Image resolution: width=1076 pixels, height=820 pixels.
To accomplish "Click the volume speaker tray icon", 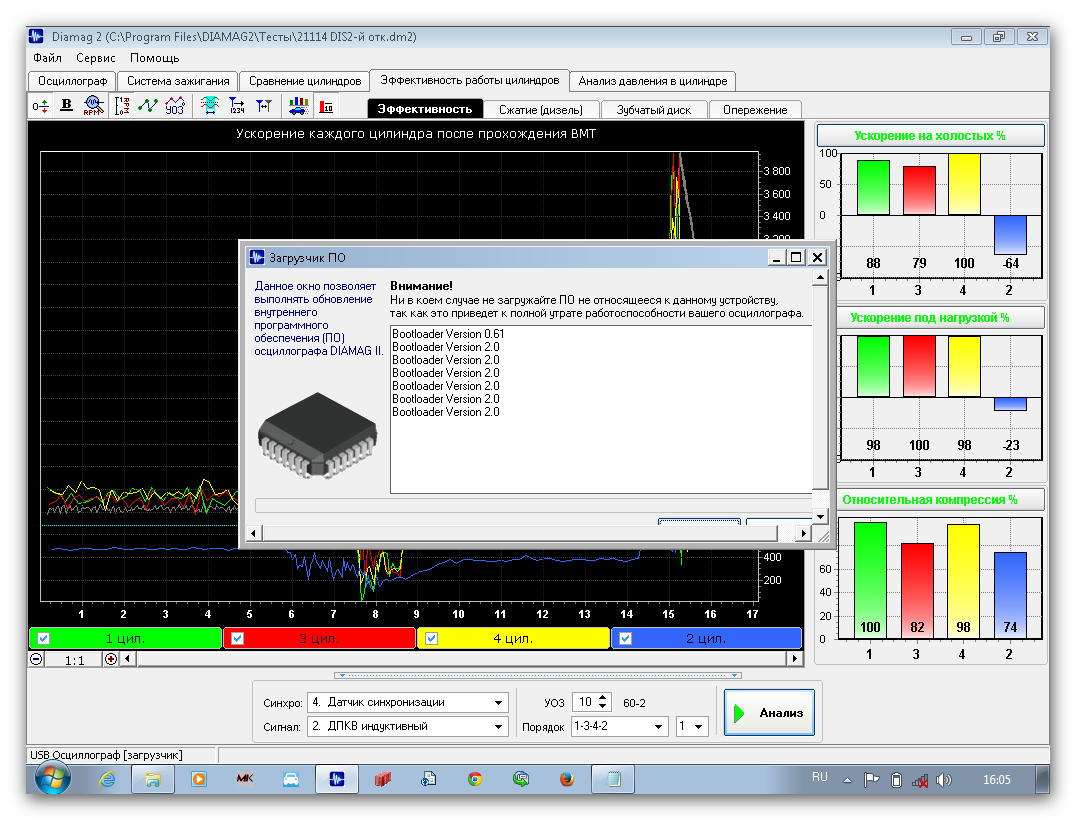I will (944, 780).
